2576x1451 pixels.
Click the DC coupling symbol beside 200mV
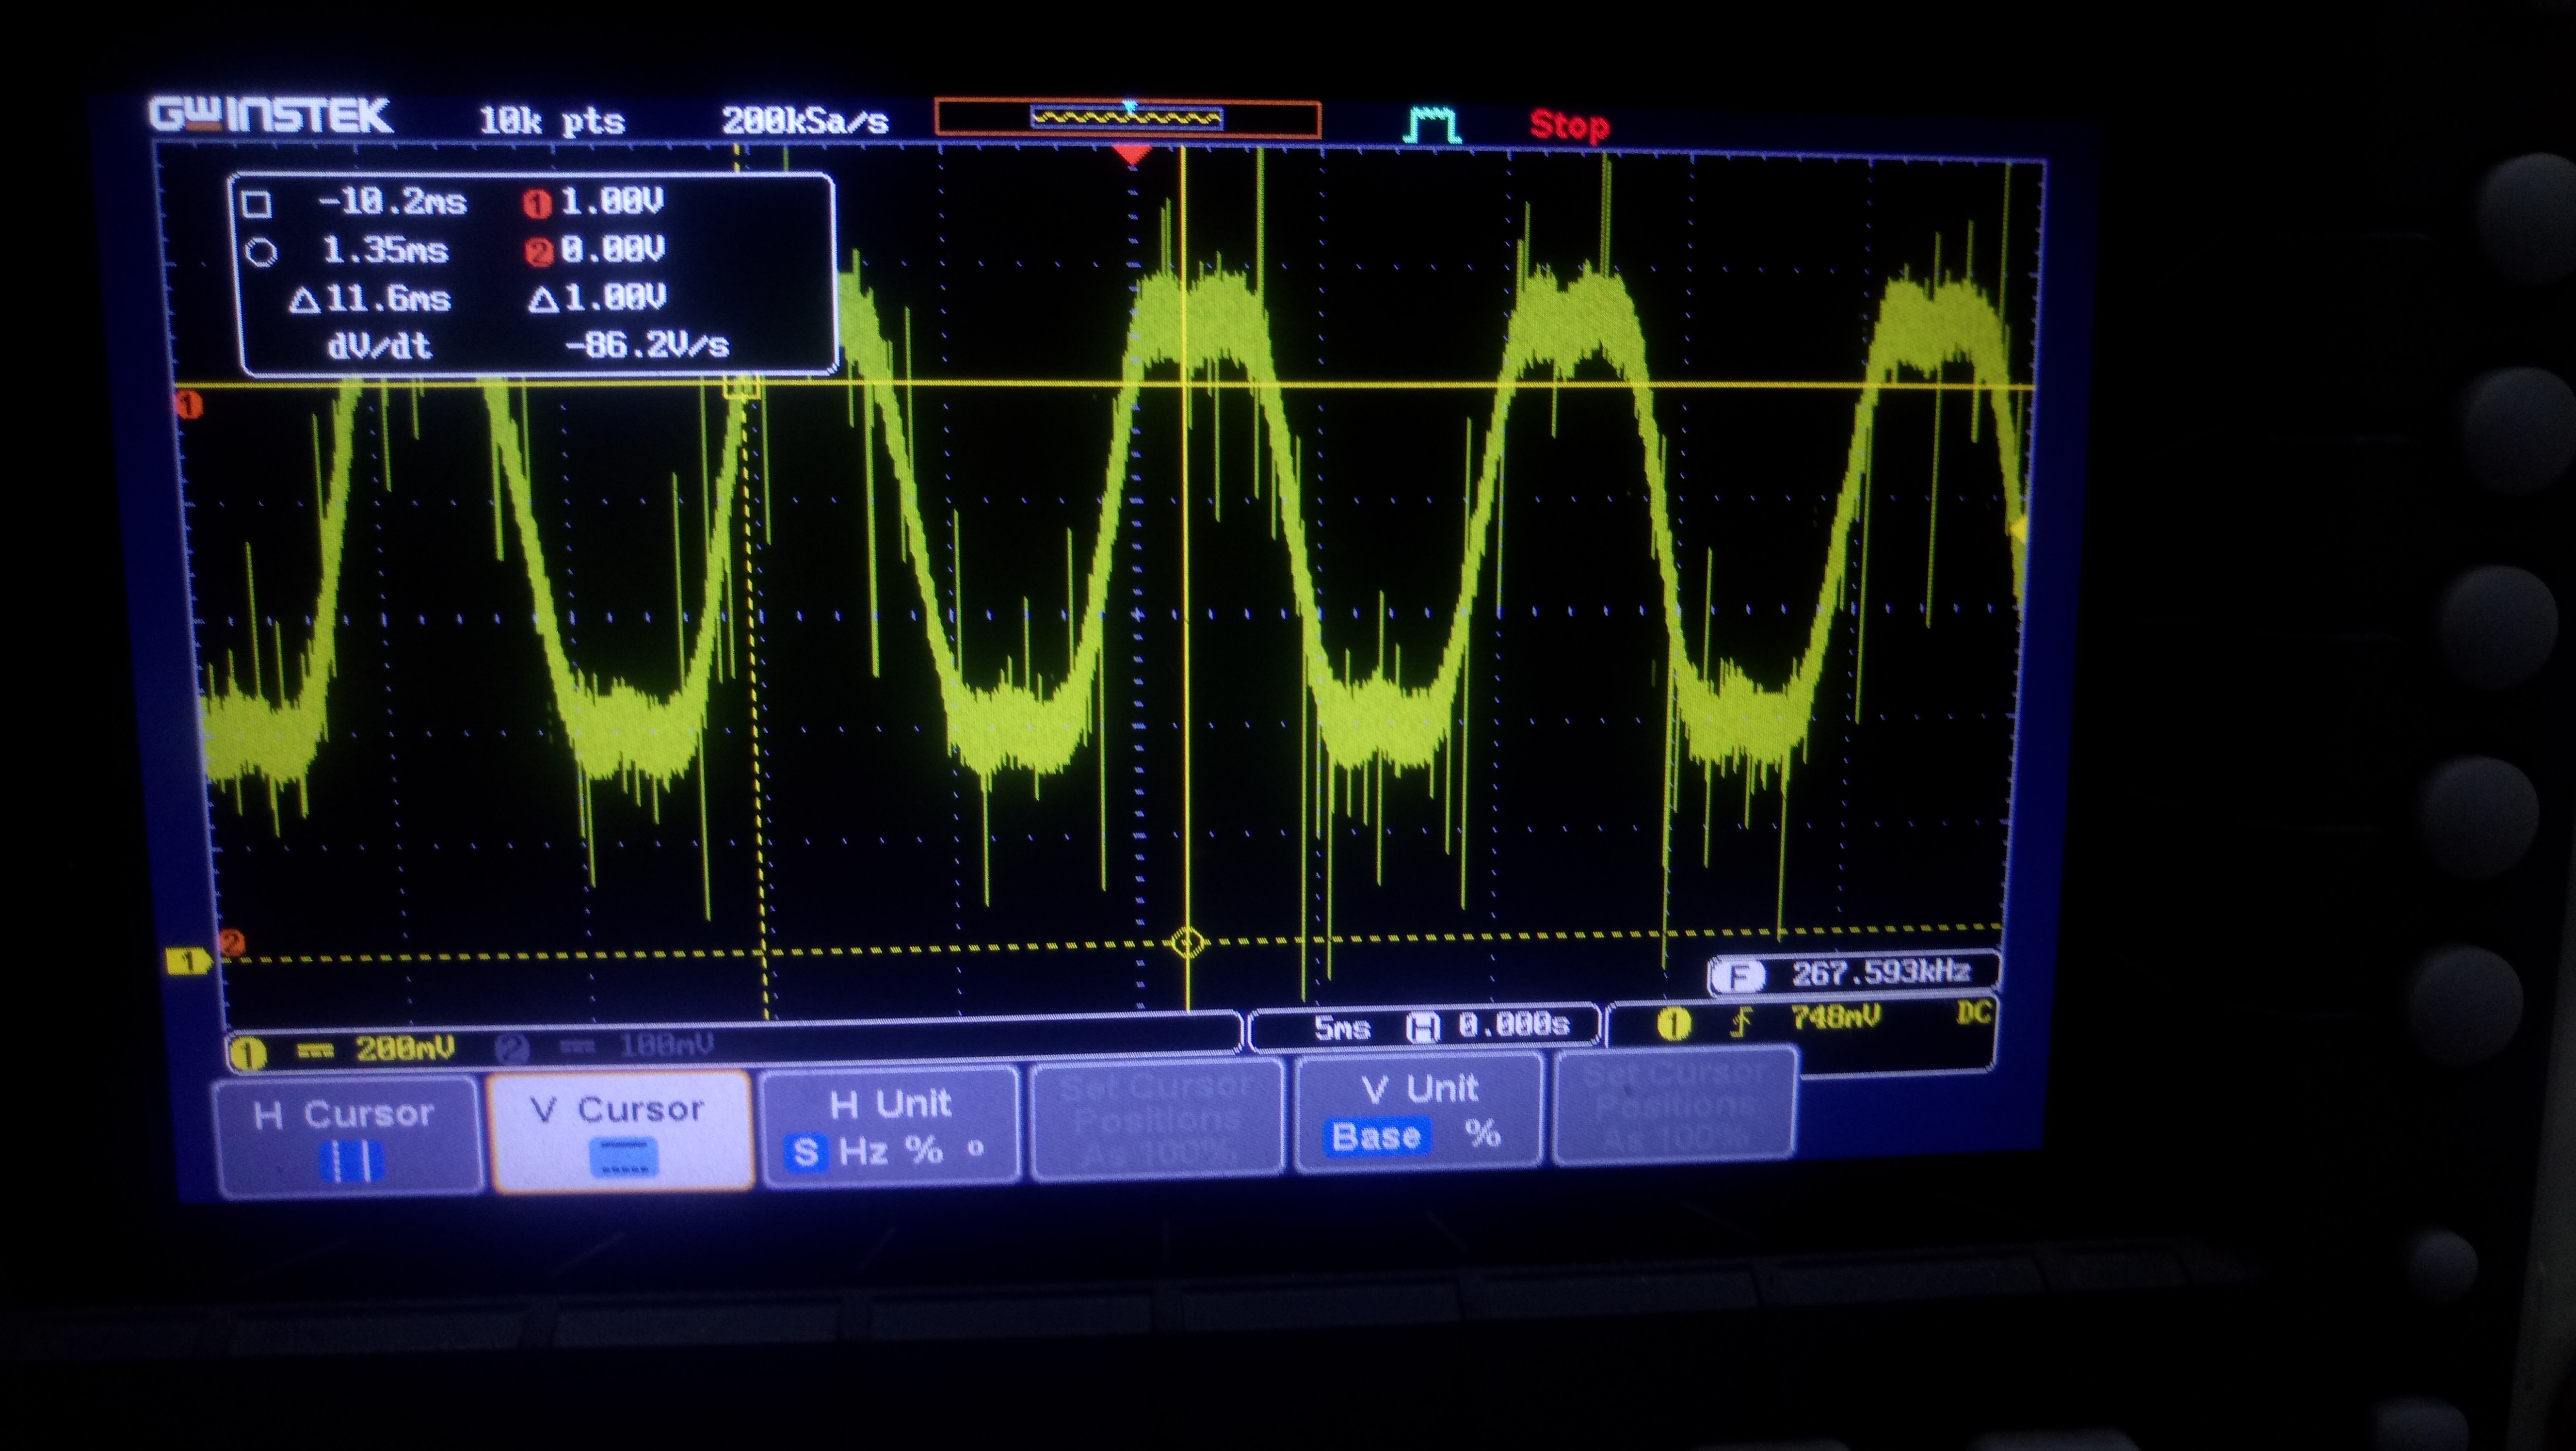(x=315, y=1051)
